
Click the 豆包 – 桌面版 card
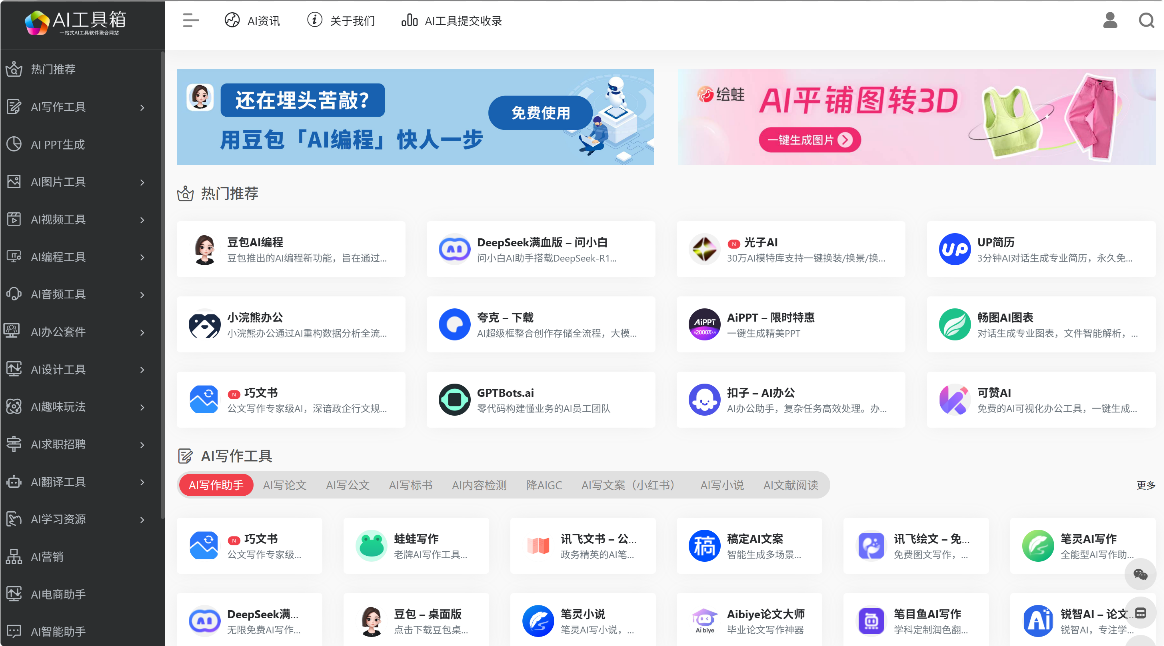(x=416, y=621)
